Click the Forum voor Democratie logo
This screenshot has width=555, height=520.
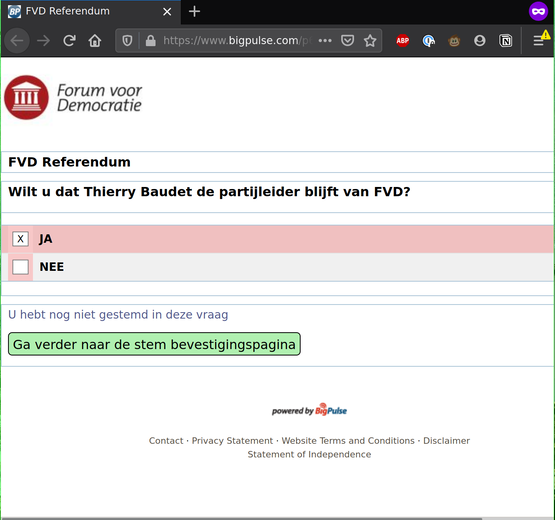[73, 97]
